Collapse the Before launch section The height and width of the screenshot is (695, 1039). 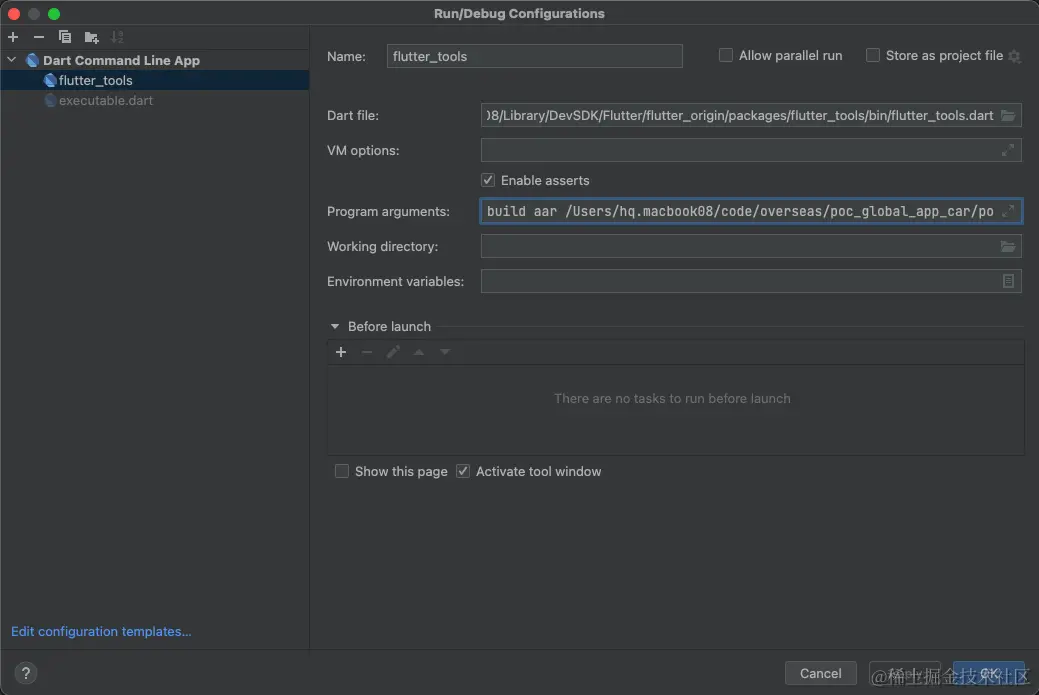coord(335,326)
